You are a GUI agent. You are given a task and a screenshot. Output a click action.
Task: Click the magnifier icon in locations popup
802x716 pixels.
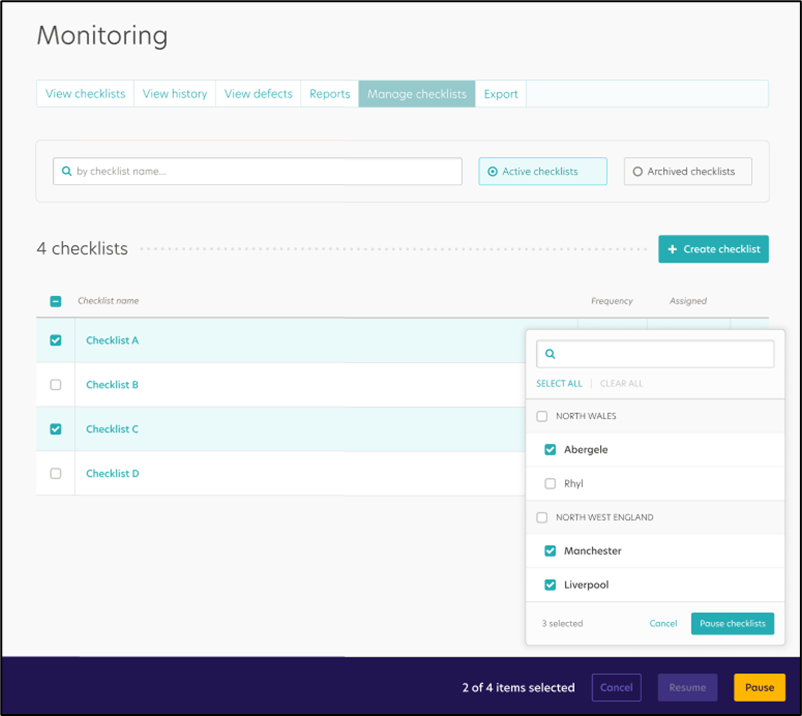click(550, 353)
